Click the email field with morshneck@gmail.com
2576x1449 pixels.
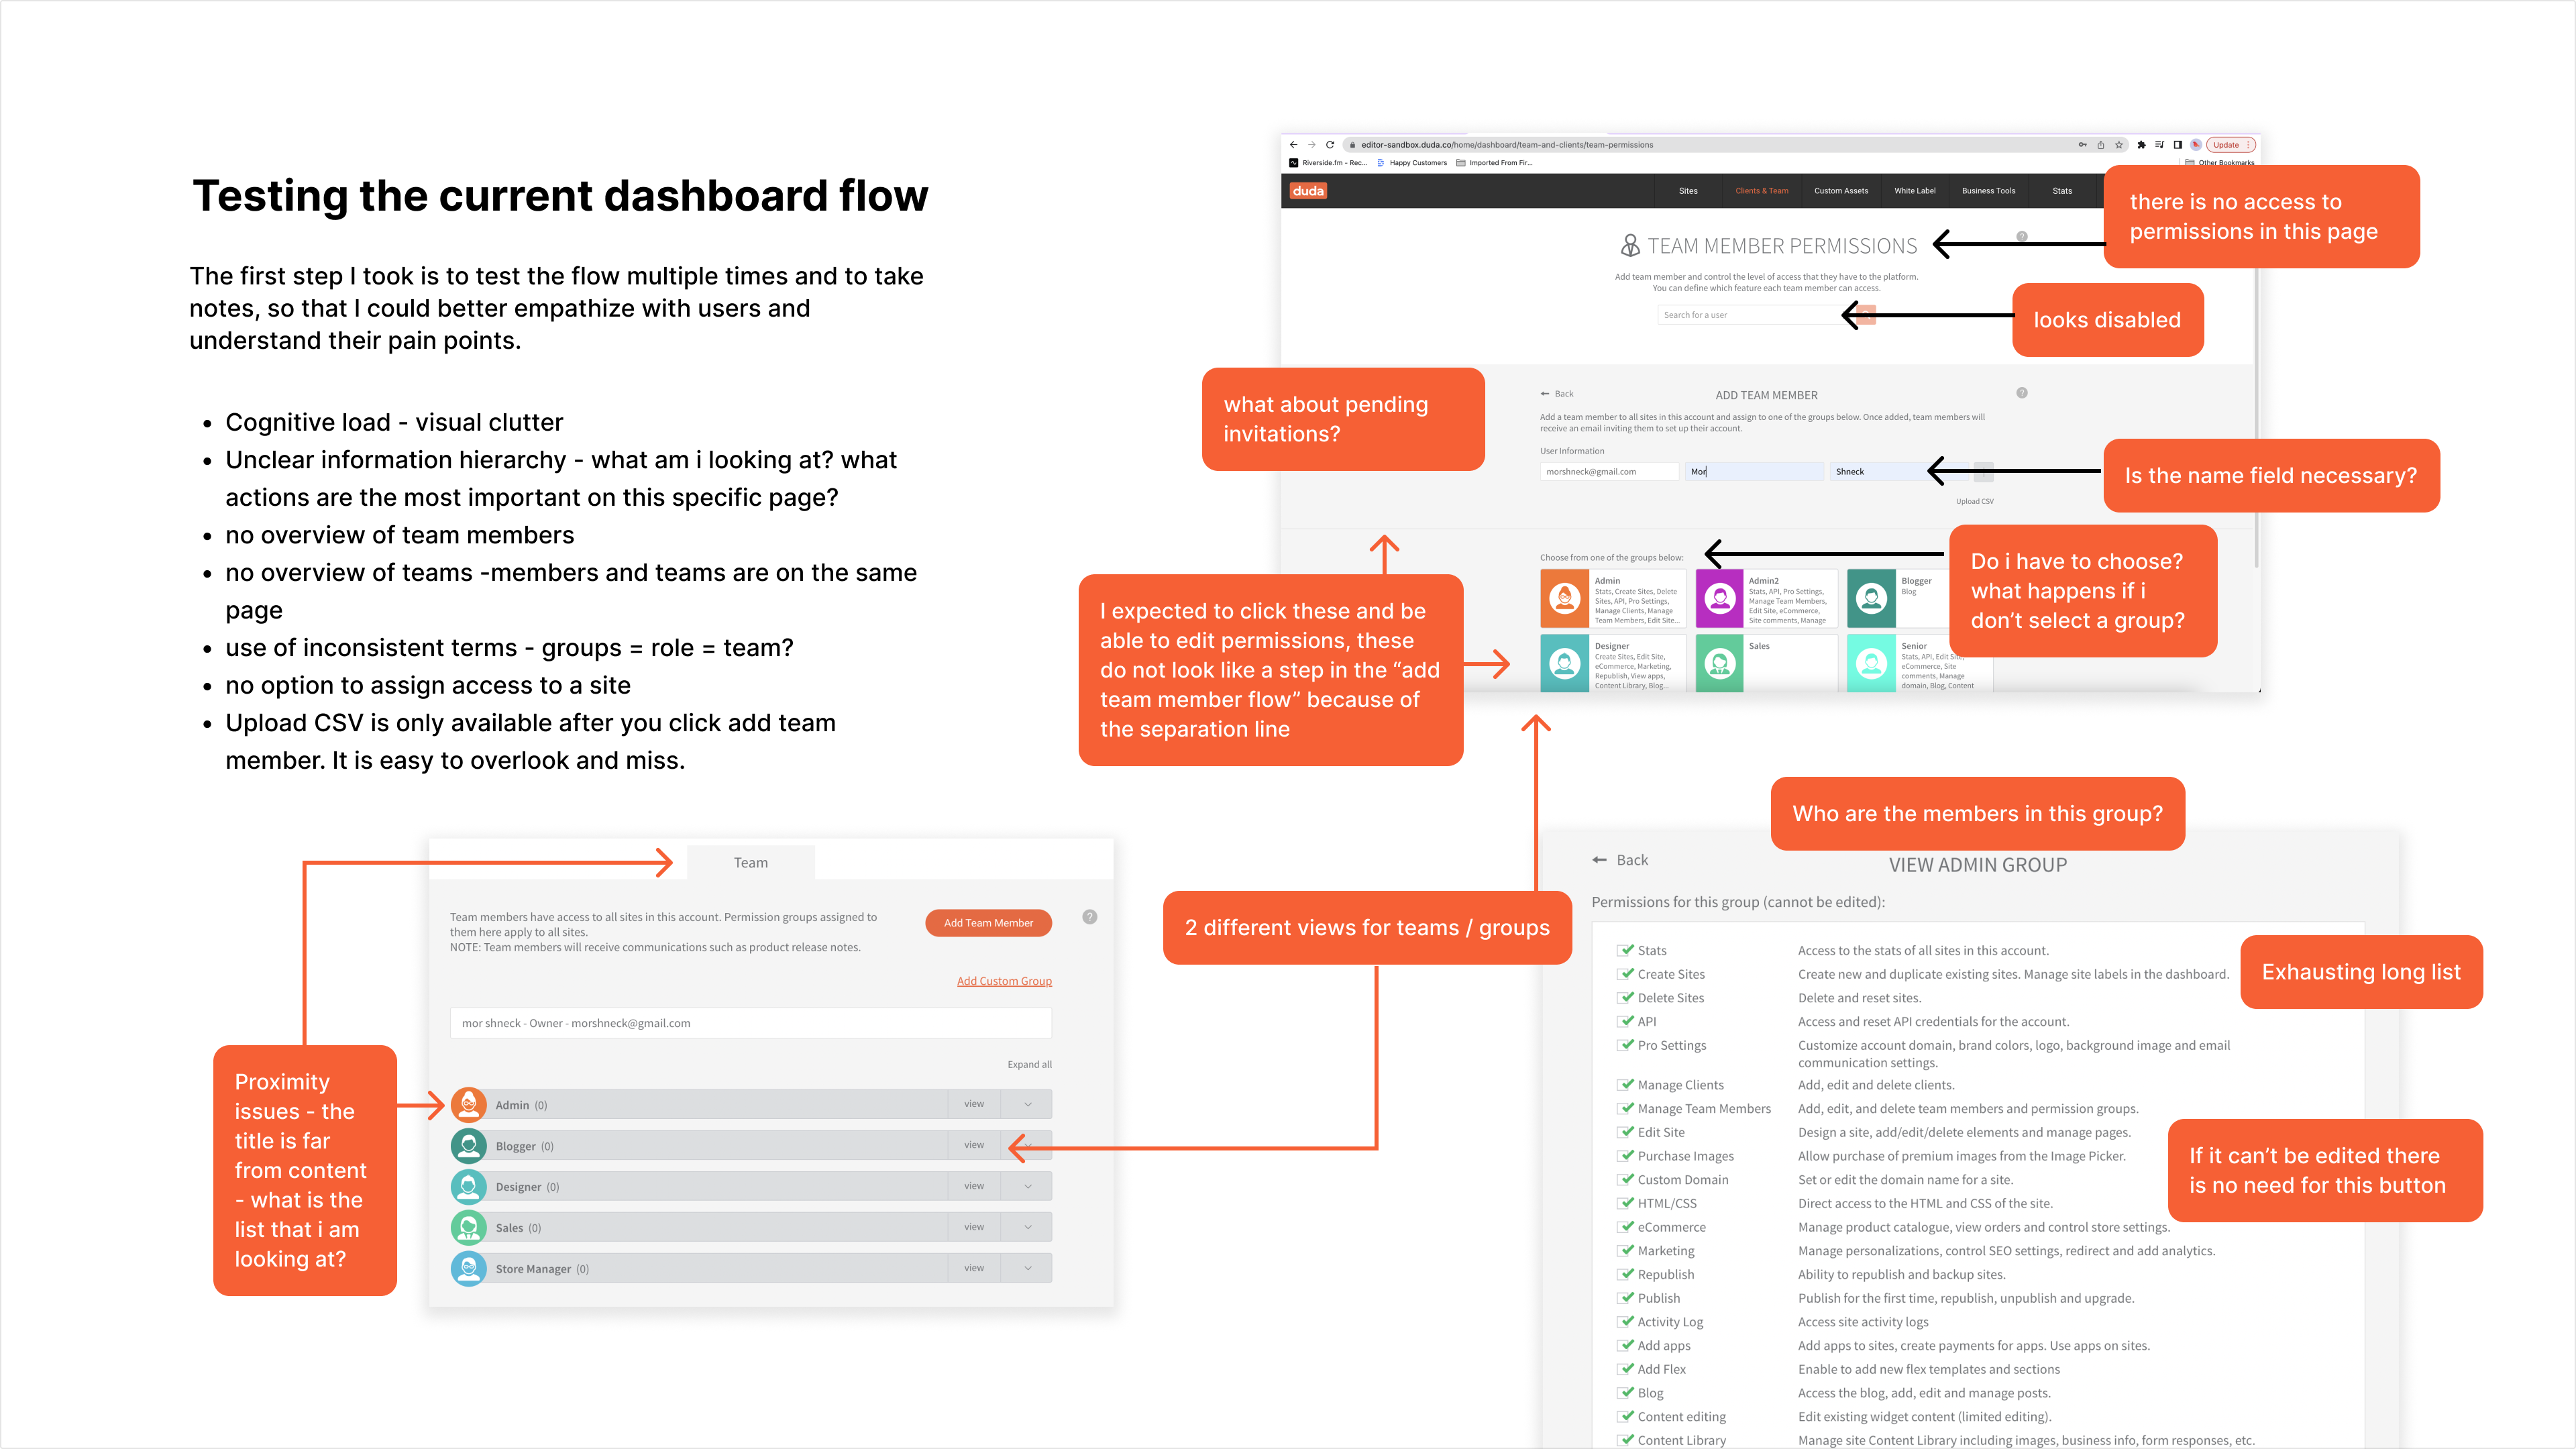1609,471
